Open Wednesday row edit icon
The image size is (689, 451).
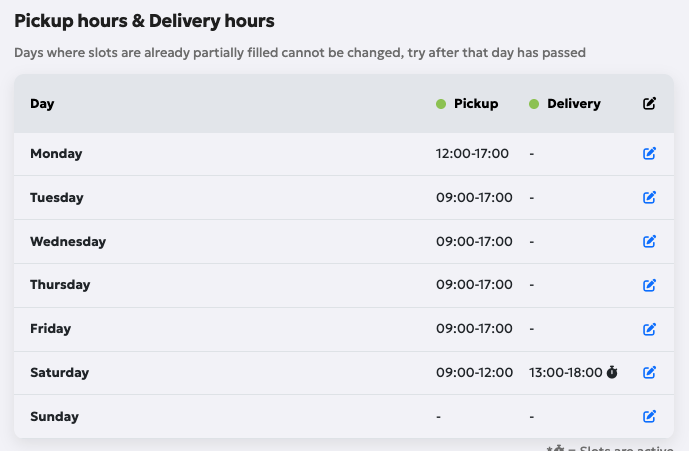pos(649,241)
